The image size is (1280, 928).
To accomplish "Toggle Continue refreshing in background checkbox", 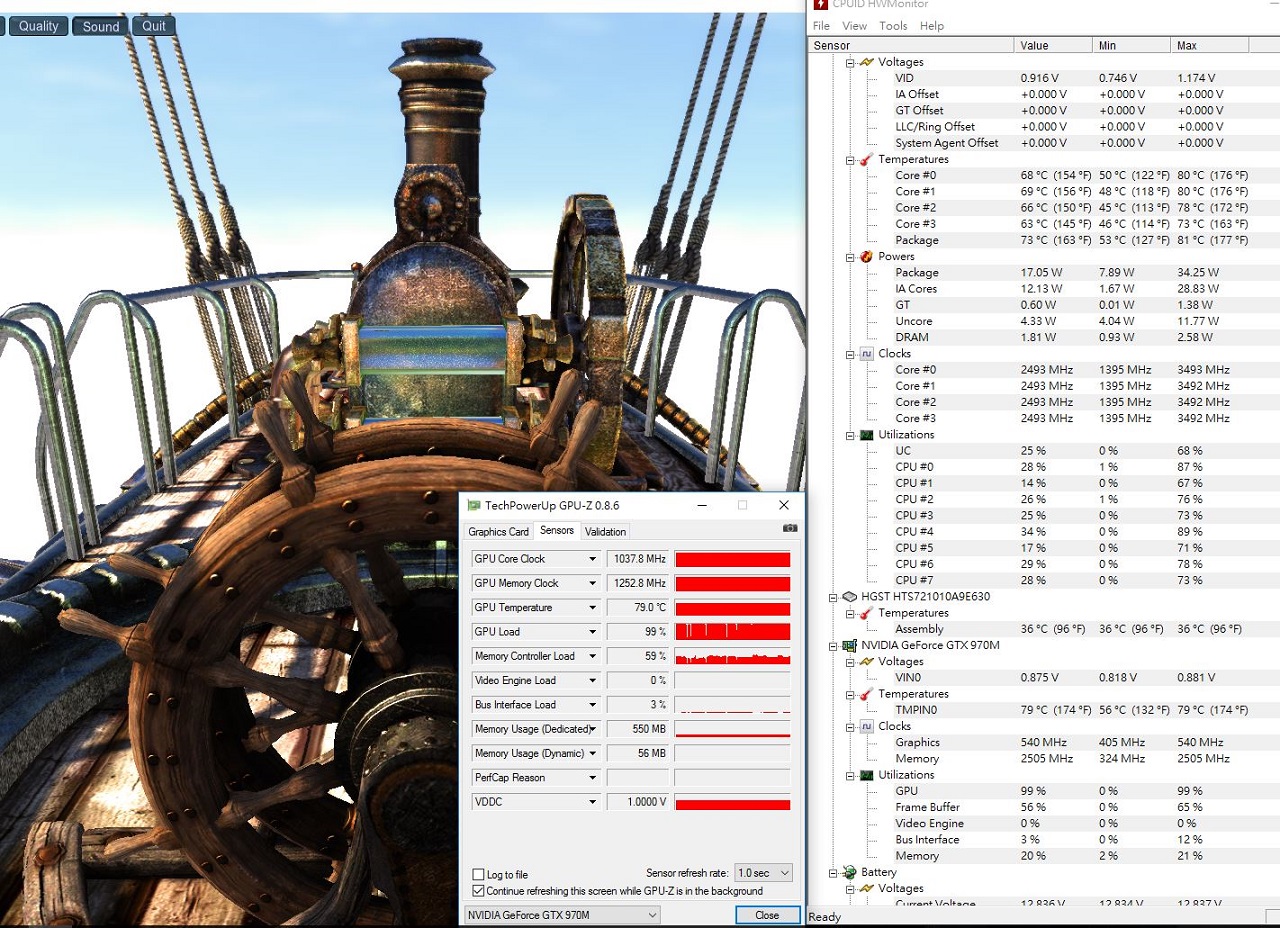I will (x=478, y=891).
